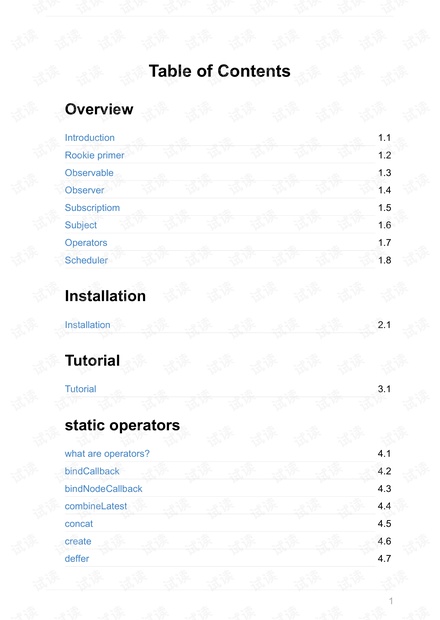Select the Subscriptiom entry
Image resolution: width=440 pixels, height=620 pixels.
point(92,208)
